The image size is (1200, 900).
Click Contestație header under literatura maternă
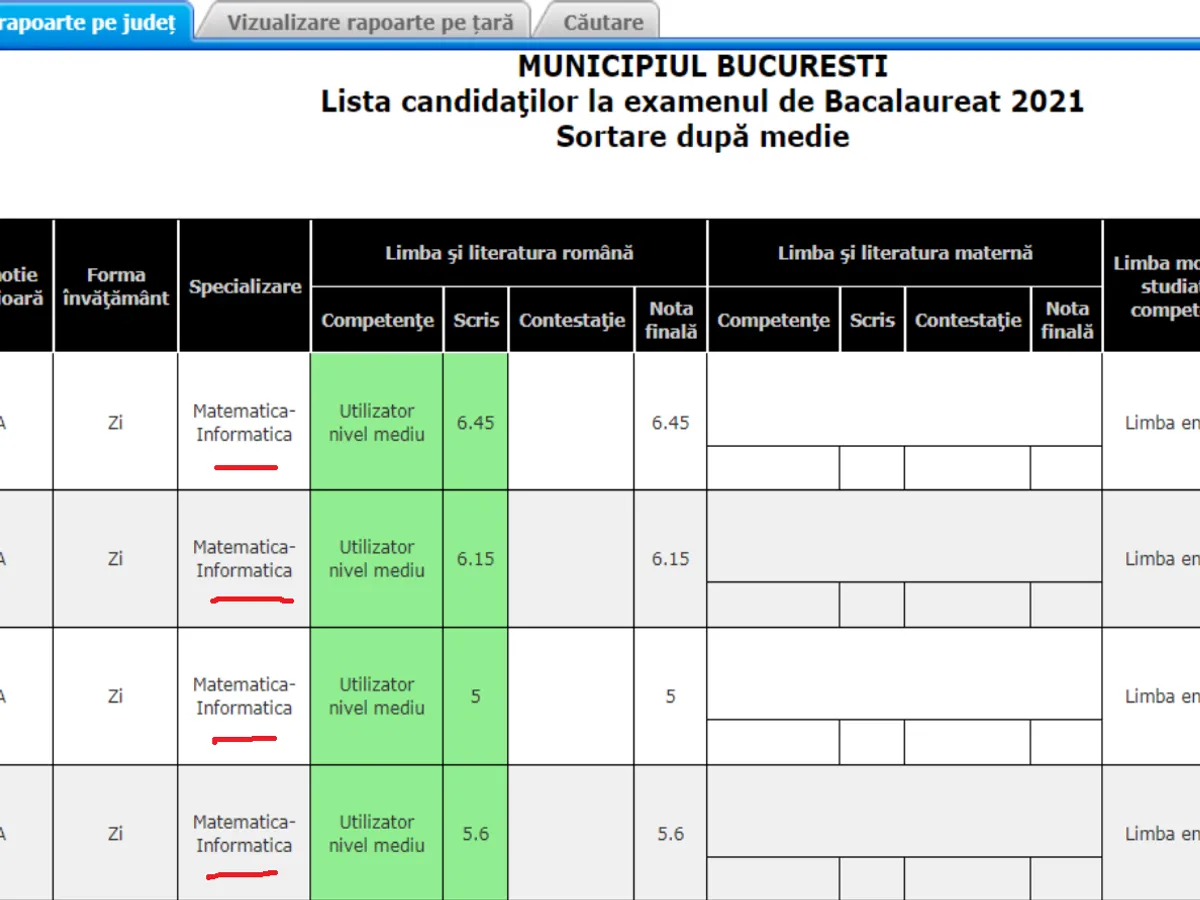click(968, 320)
